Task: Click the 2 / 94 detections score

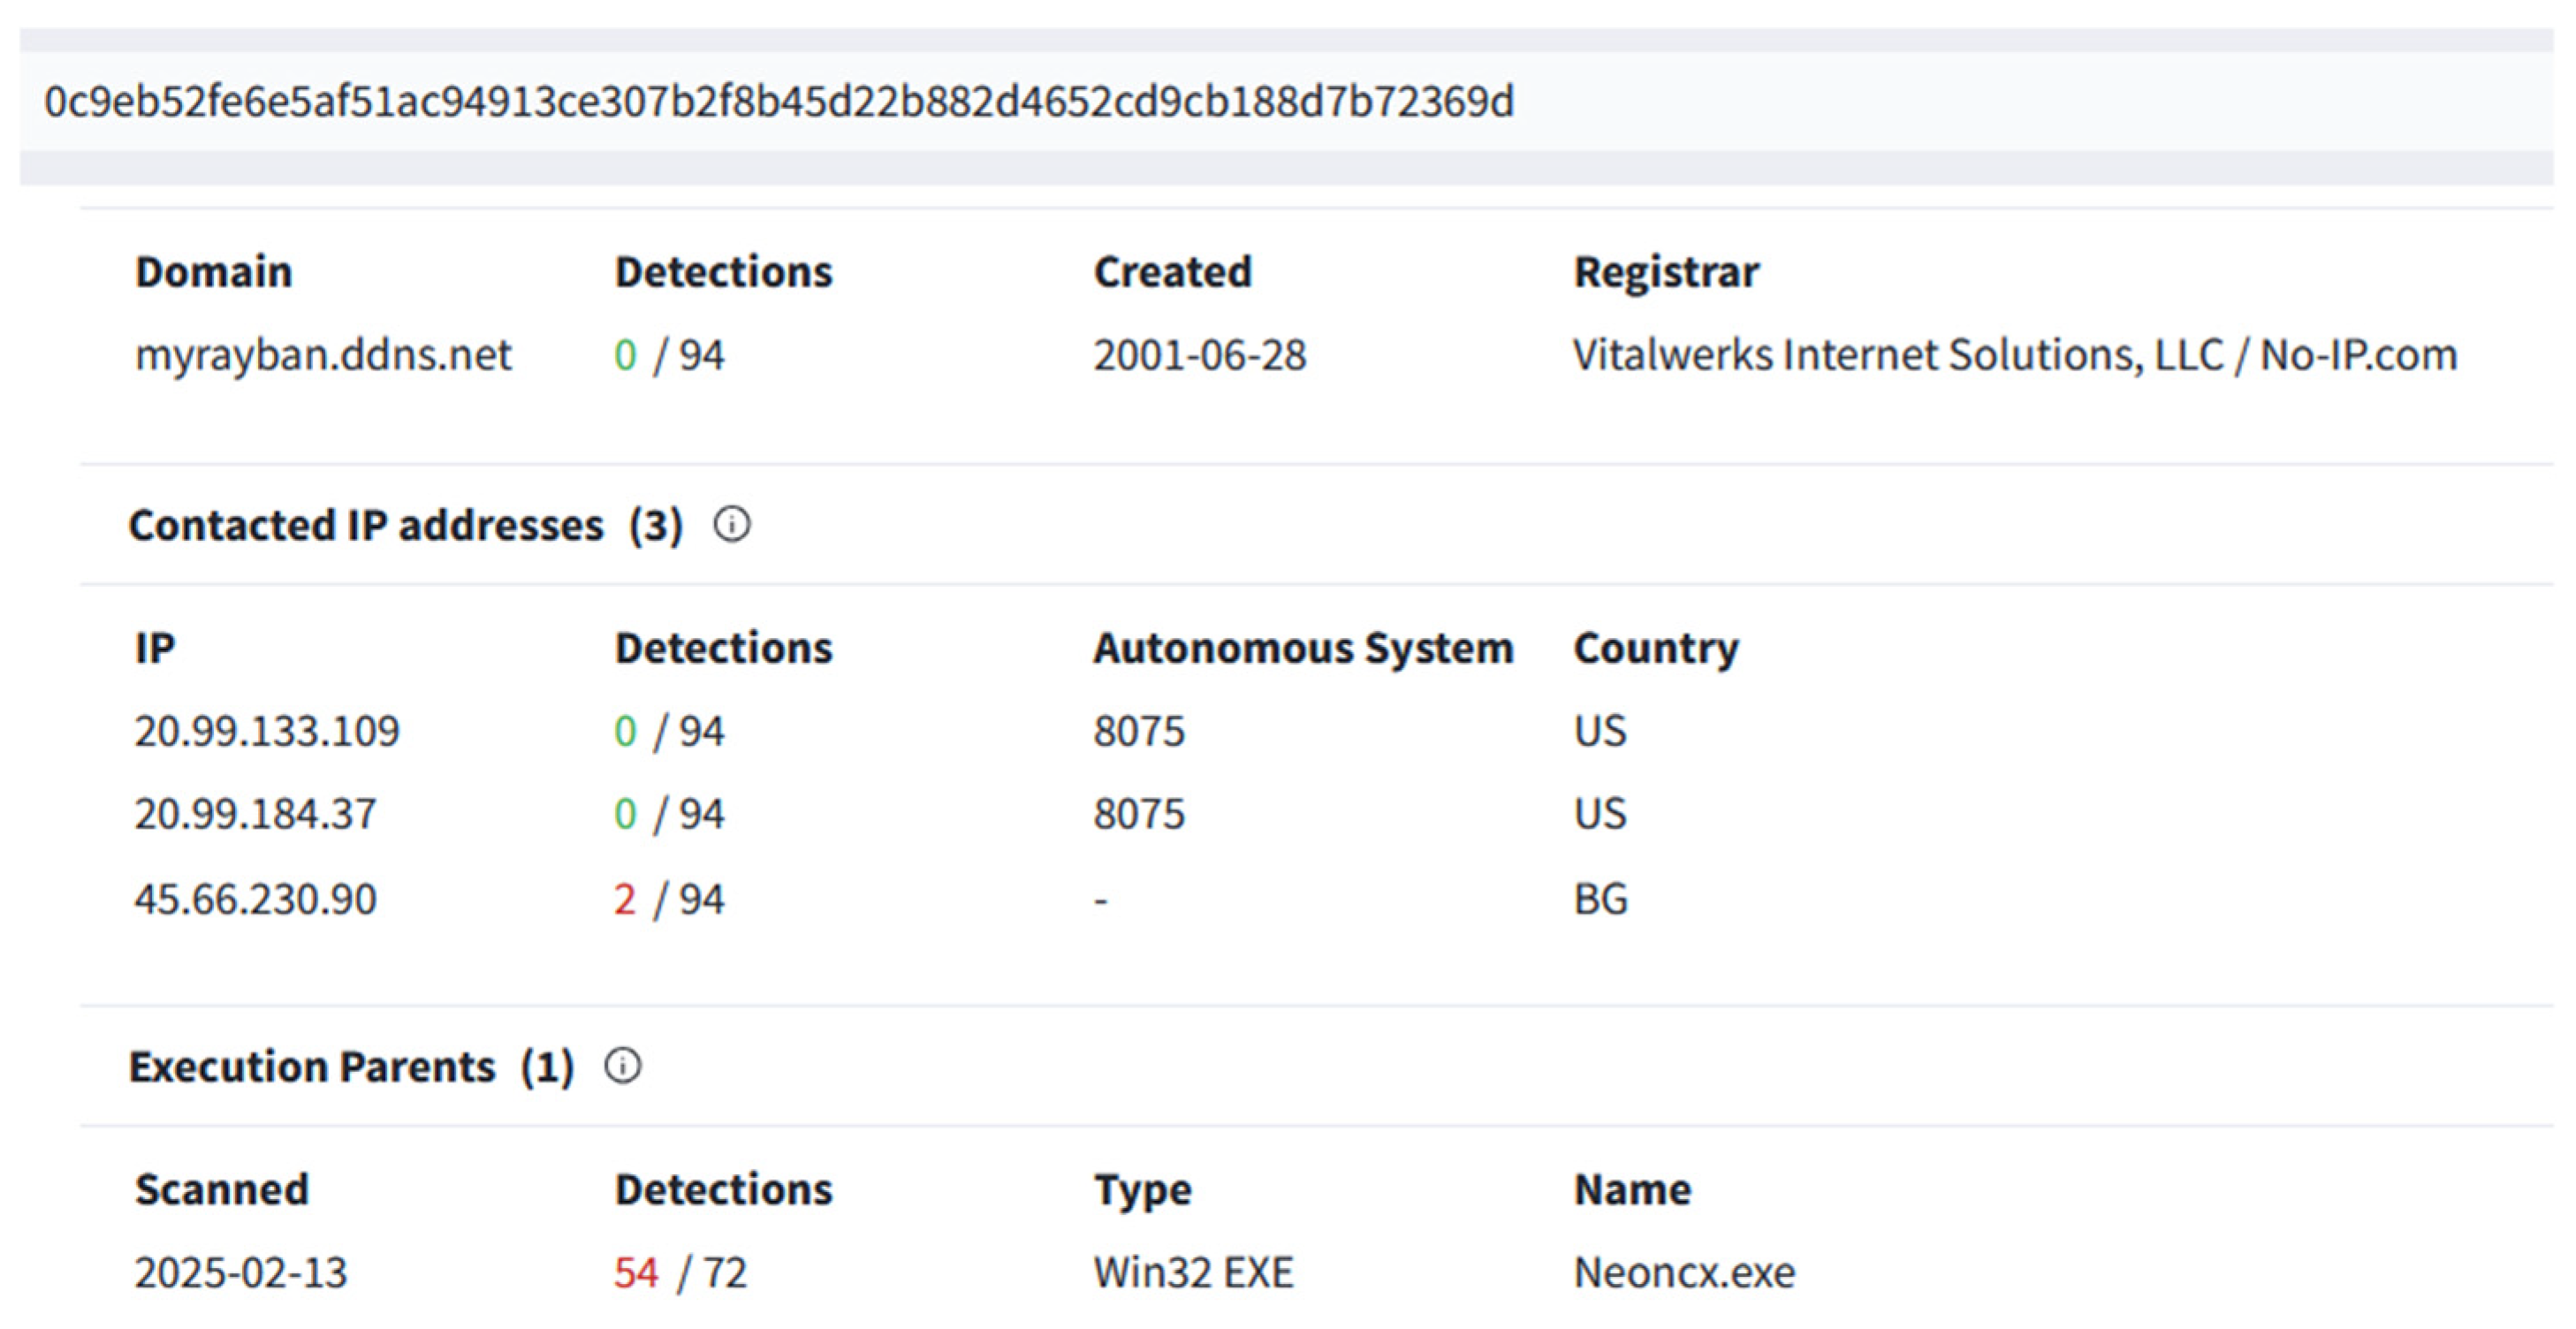Action: (668, 899)
